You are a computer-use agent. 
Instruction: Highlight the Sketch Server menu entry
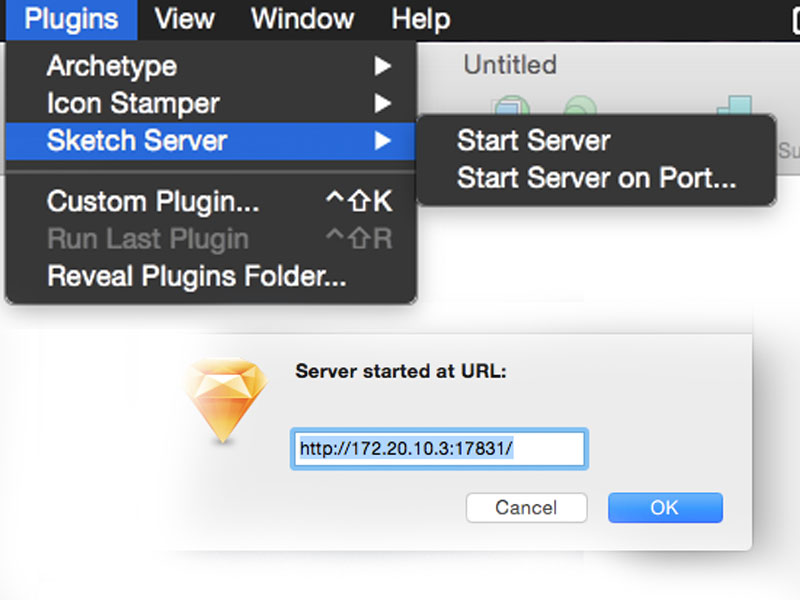(x=211, y=140)
